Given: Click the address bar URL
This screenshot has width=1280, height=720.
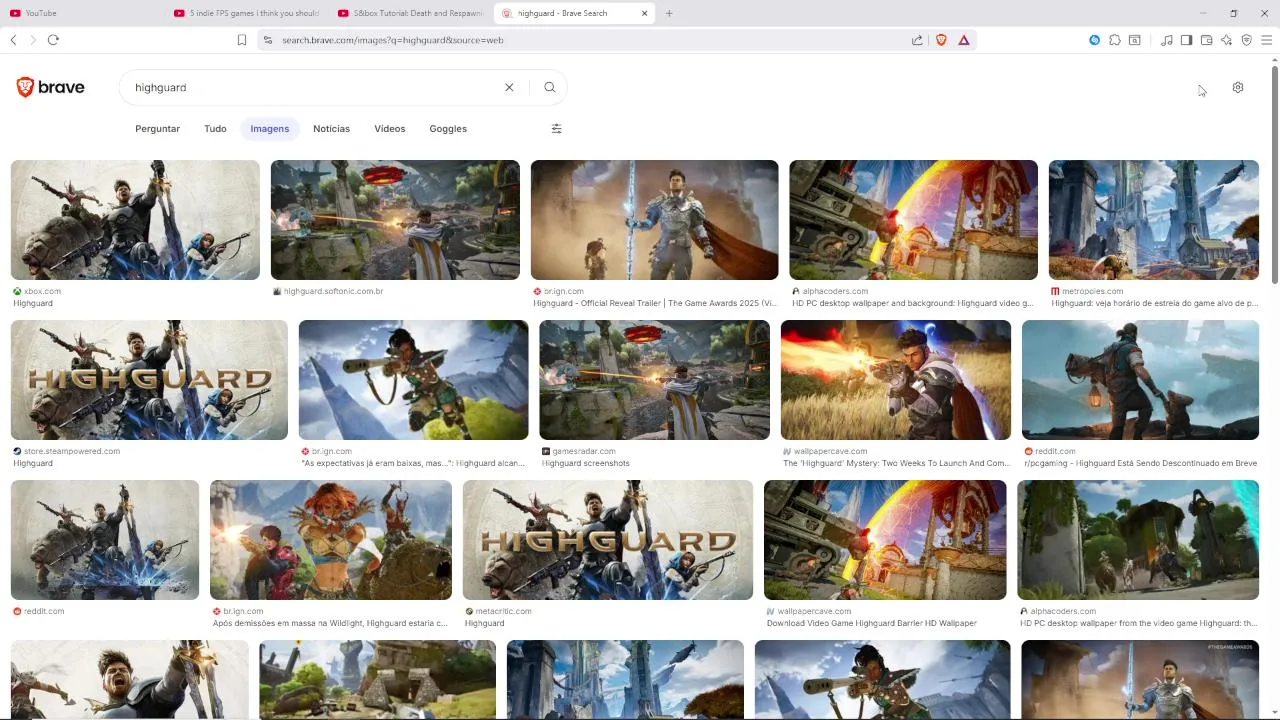Looking at the screenshot, I should tap(393, 40).
